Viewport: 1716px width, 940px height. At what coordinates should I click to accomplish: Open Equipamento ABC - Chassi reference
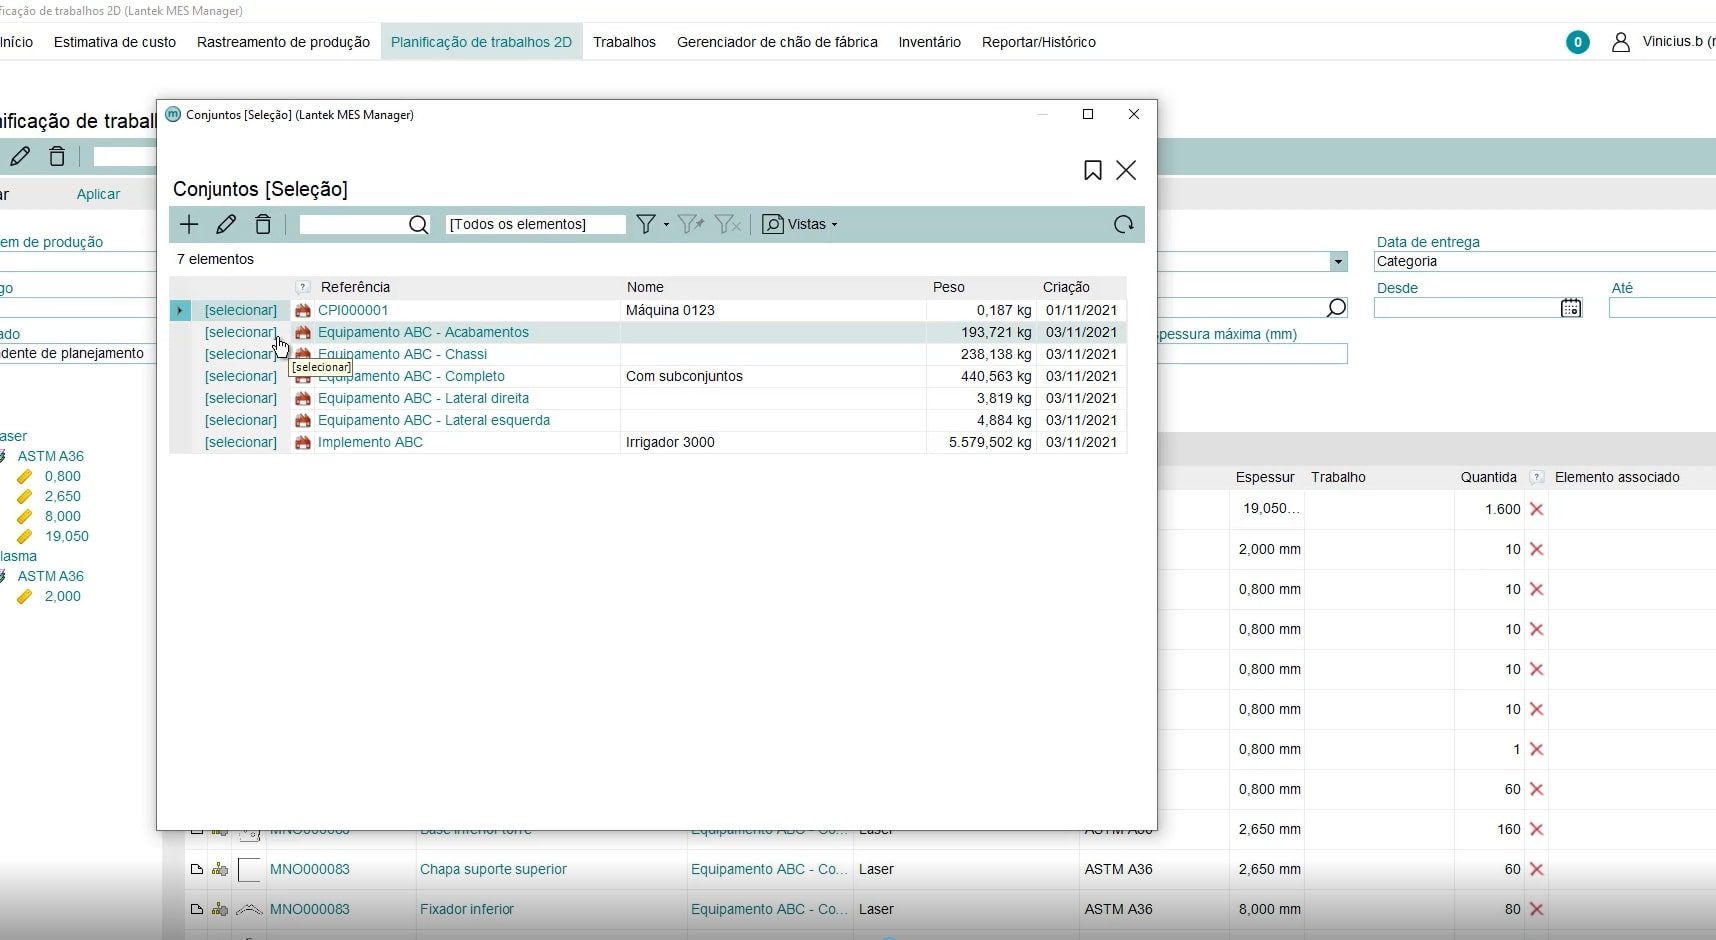click(402, 354)
